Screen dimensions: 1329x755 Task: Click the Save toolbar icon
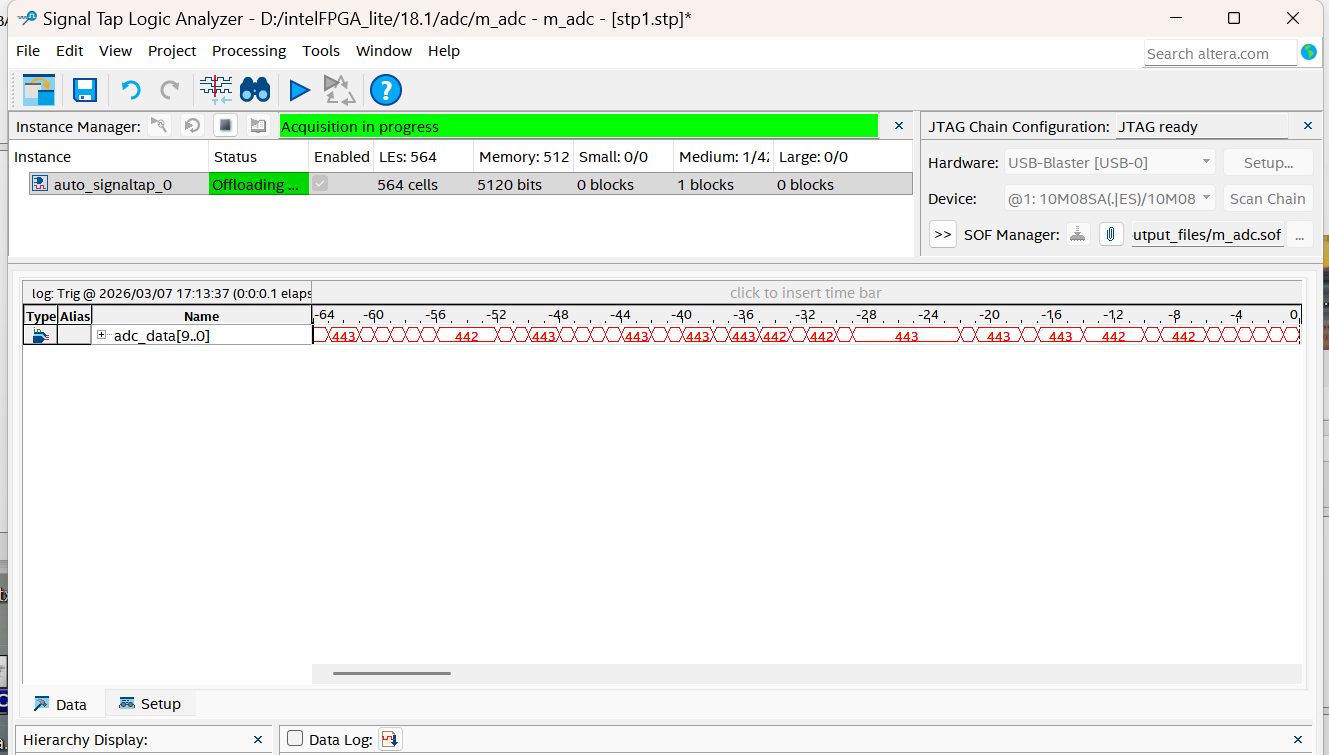85,90
